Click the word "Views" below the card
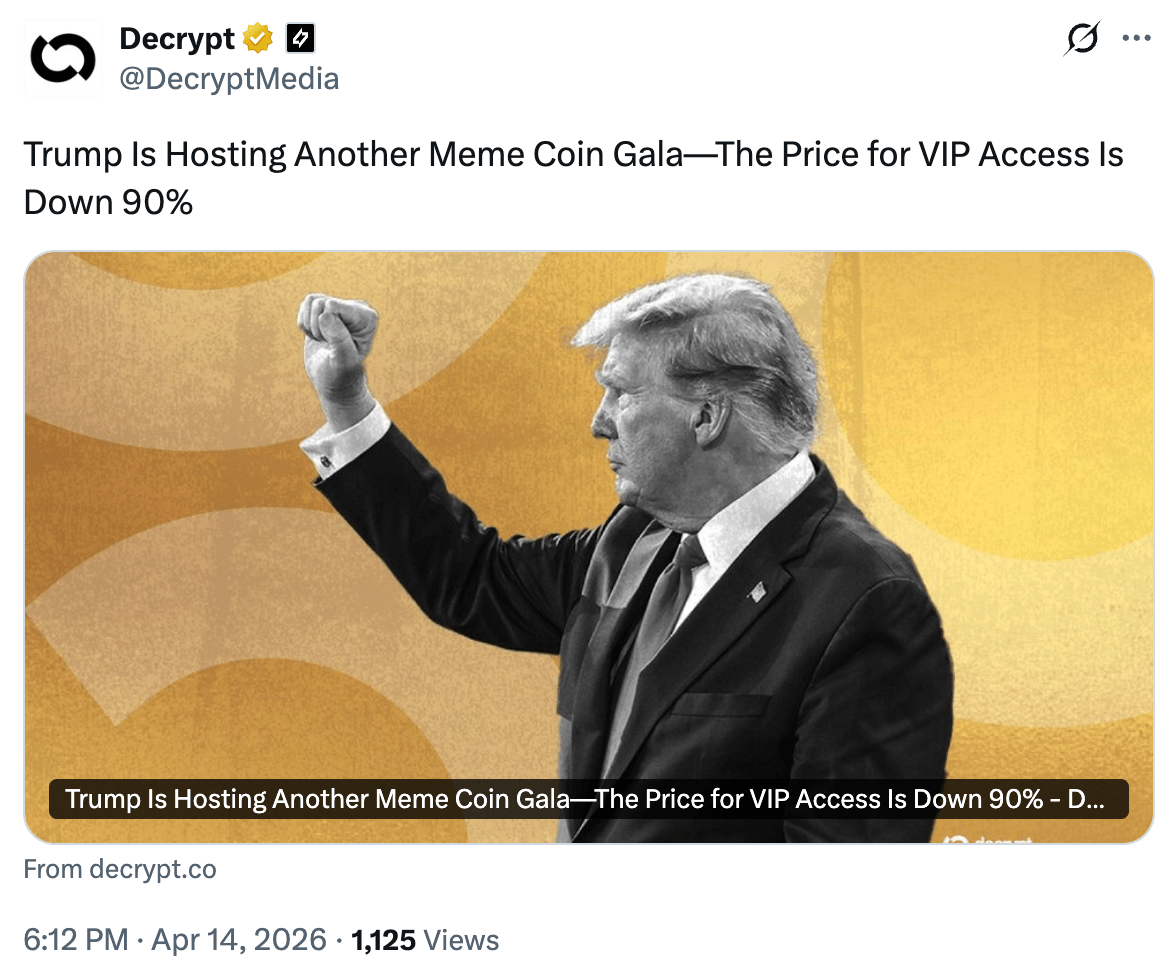The image size is (1176, 980). (x=461, y=940)
